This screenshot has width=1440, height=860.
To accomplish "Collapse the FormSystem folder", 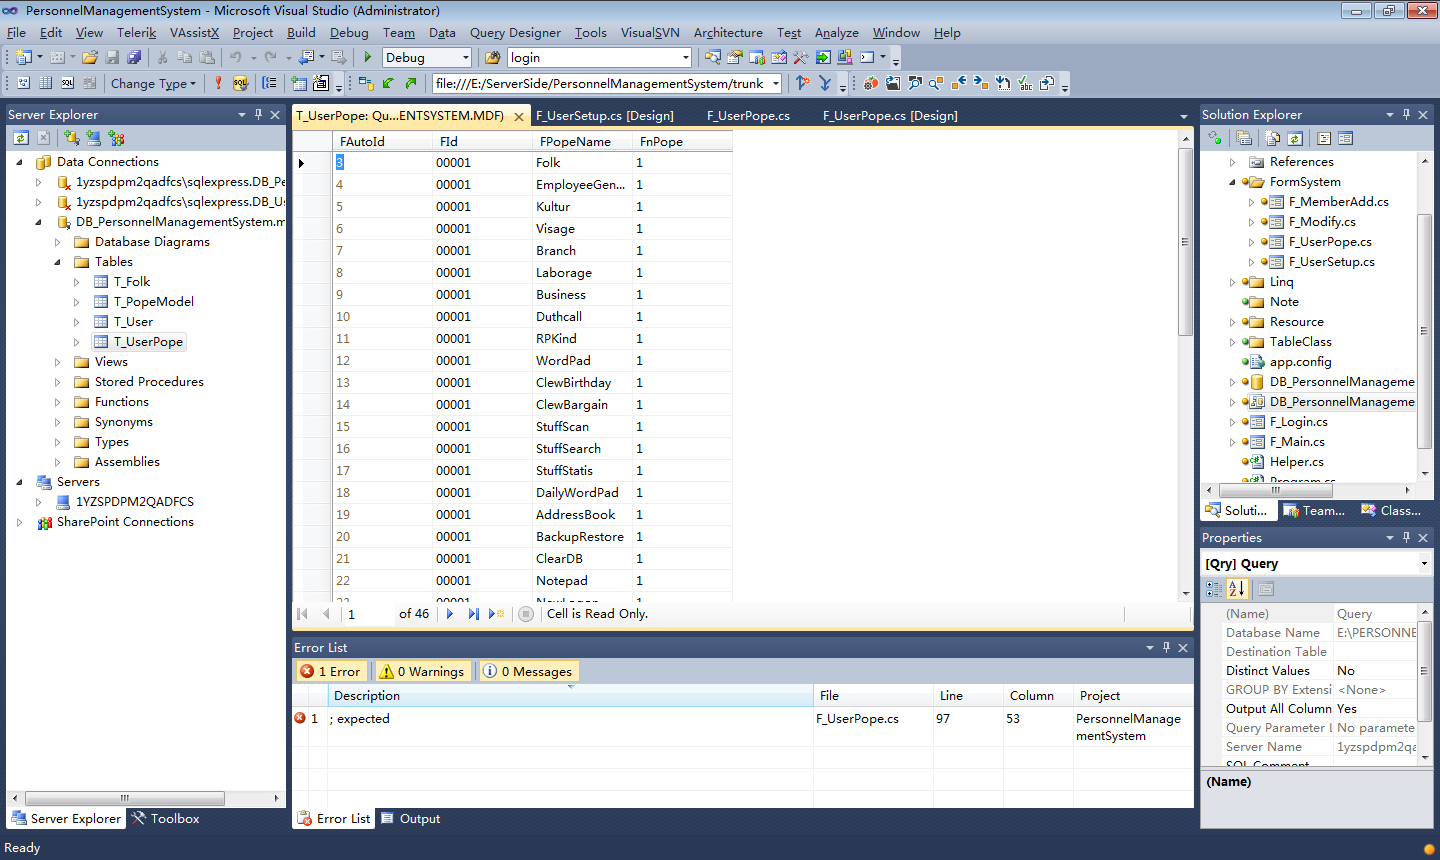I will tap(1232, 182).
